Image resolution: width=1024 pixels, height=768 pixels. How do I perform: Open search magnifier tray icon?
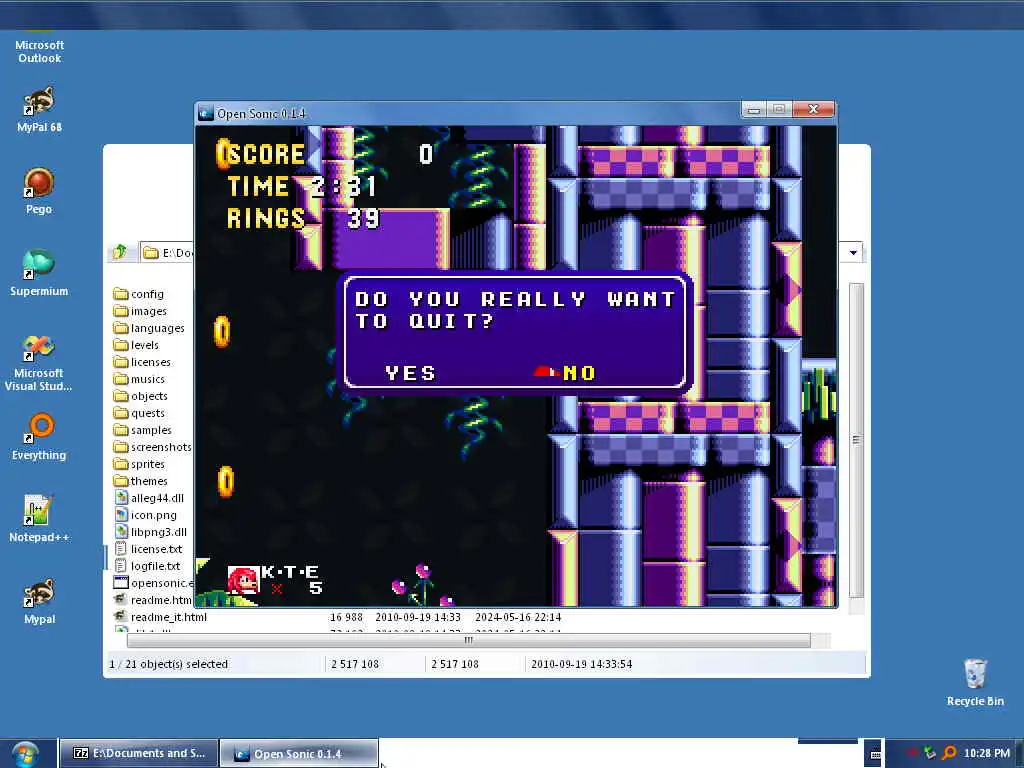tap(950, 753)
